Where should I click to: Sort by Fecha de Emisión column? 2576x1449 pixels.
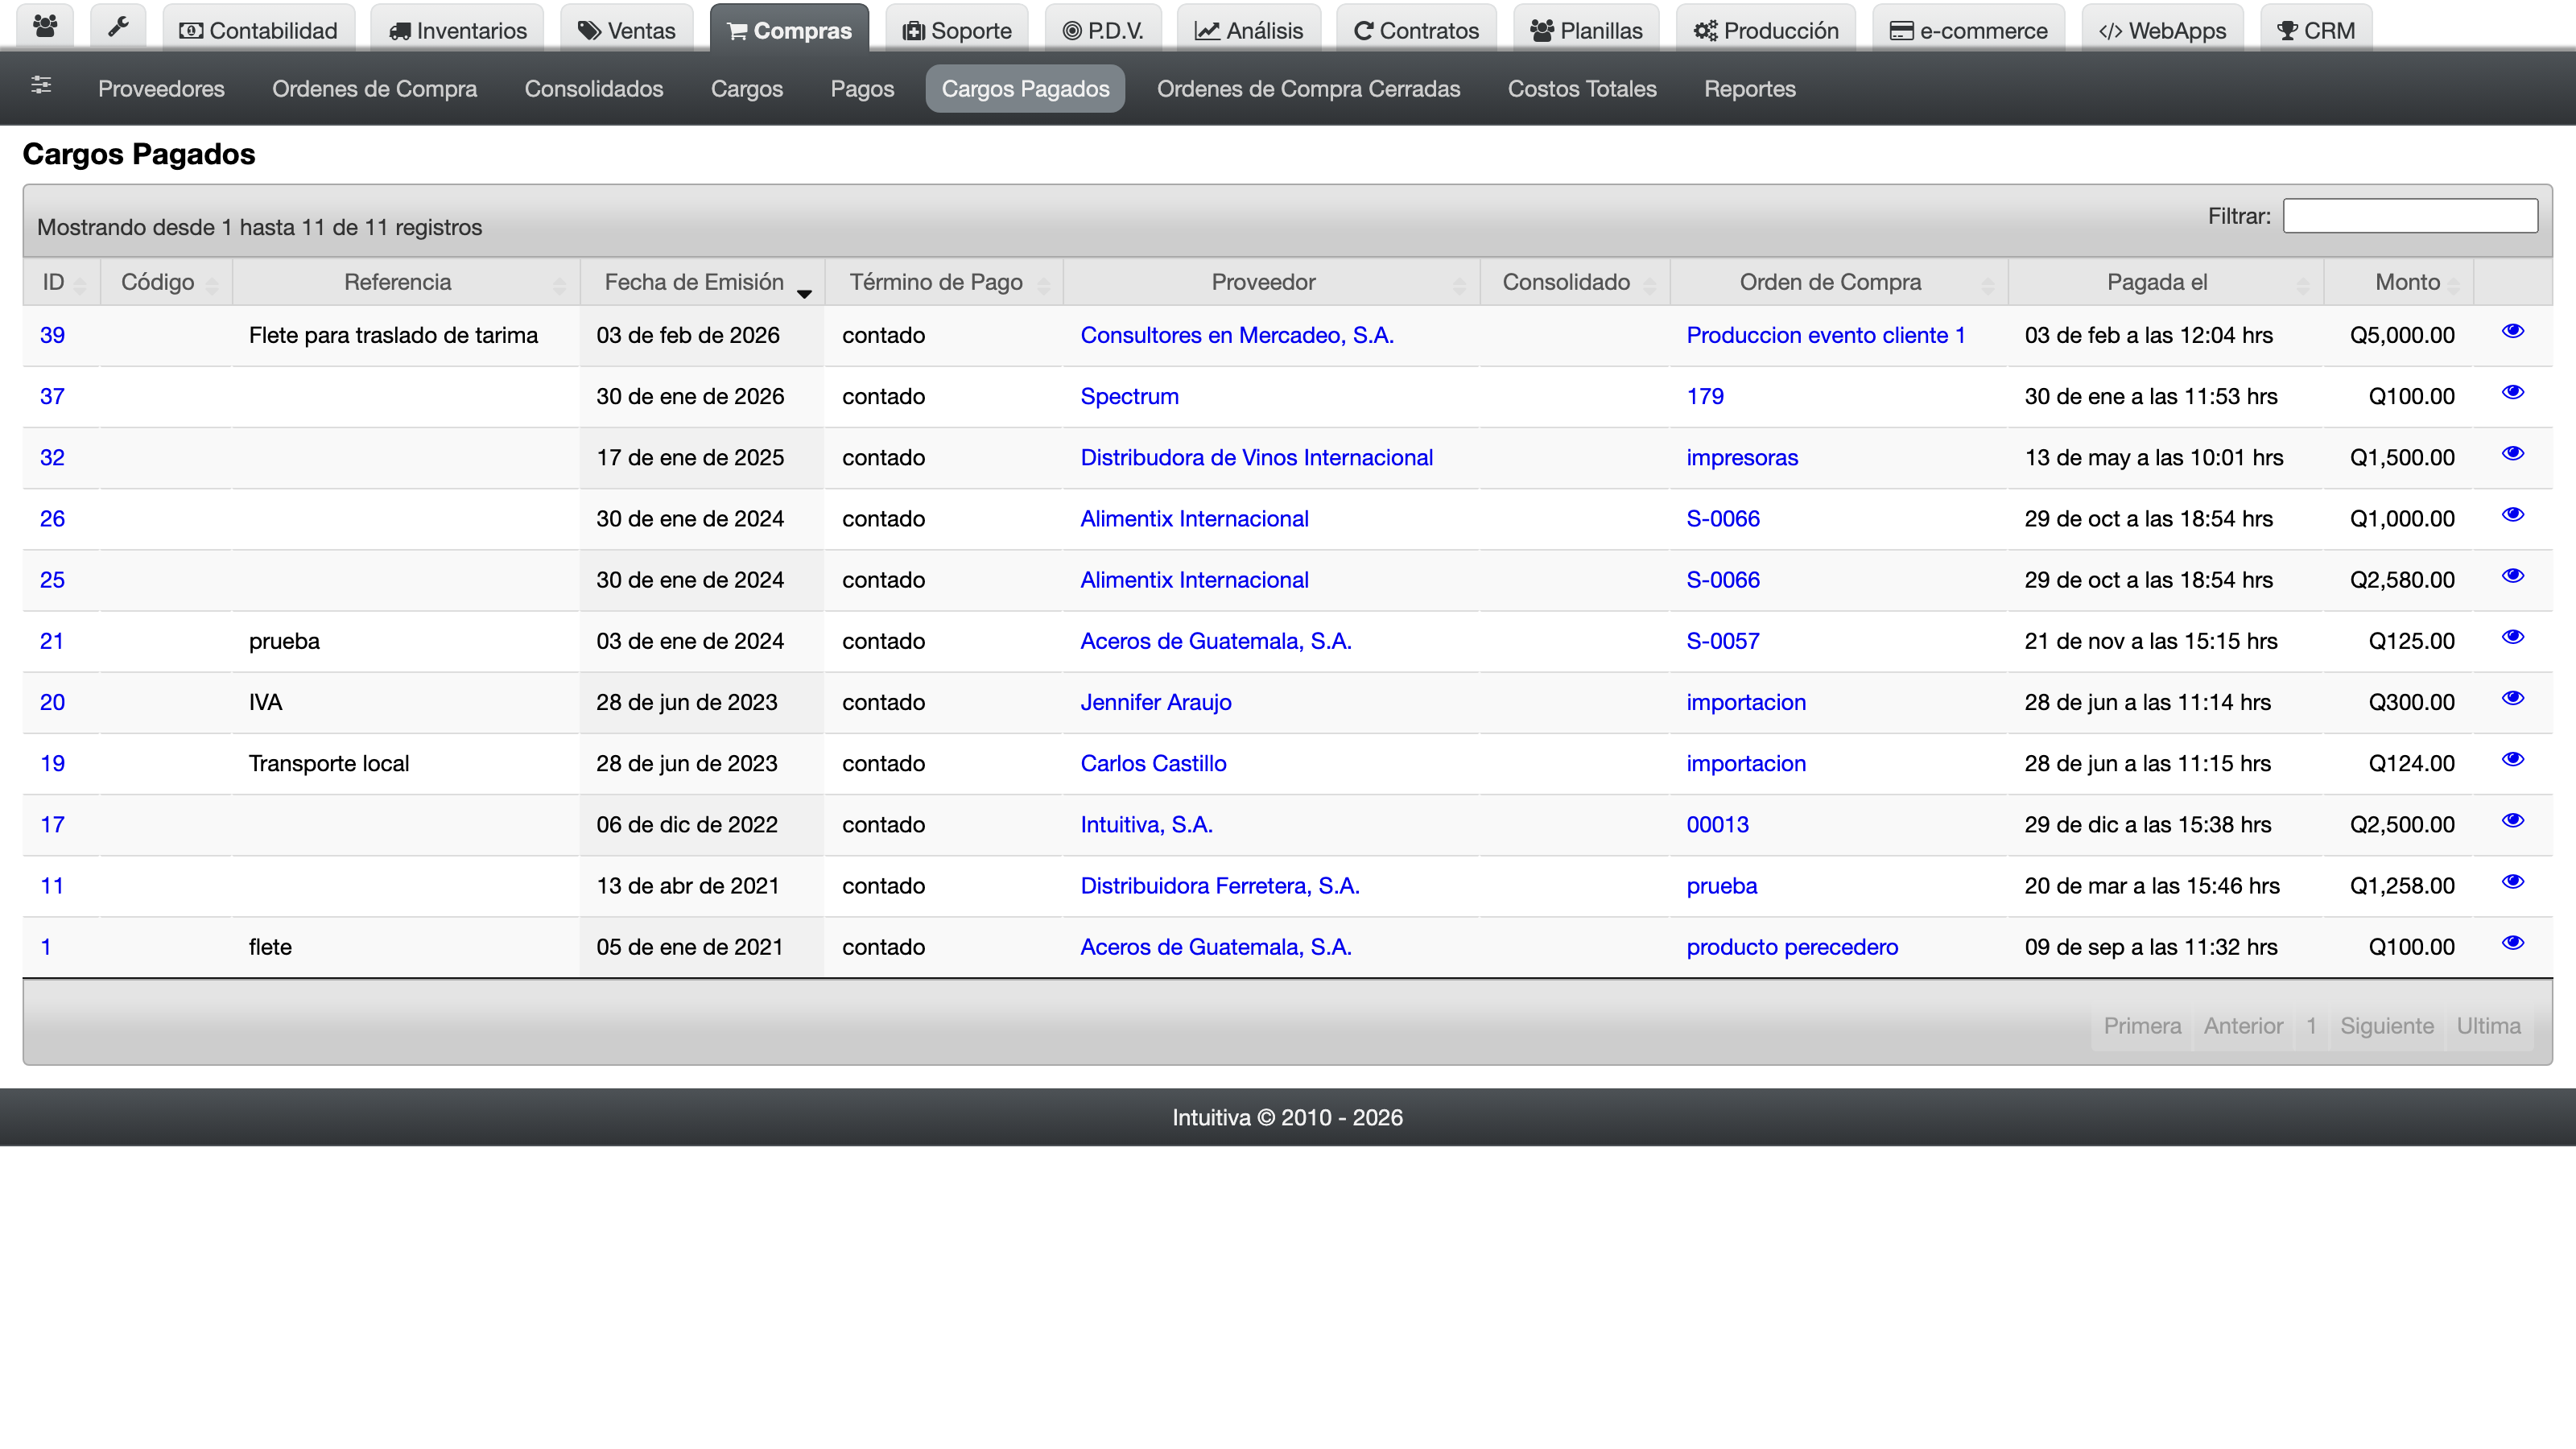pos(702,282)
